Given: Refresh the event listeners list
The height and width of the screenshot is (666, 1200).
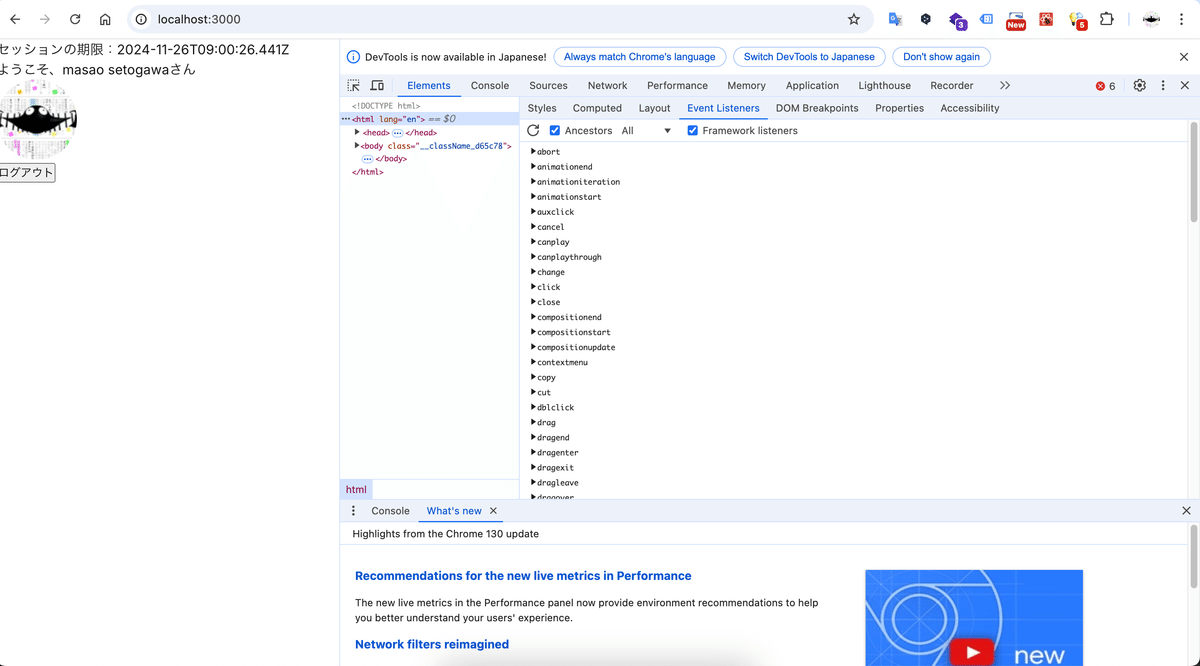Looking at the screenshot, I should click(x=533, y=131).
